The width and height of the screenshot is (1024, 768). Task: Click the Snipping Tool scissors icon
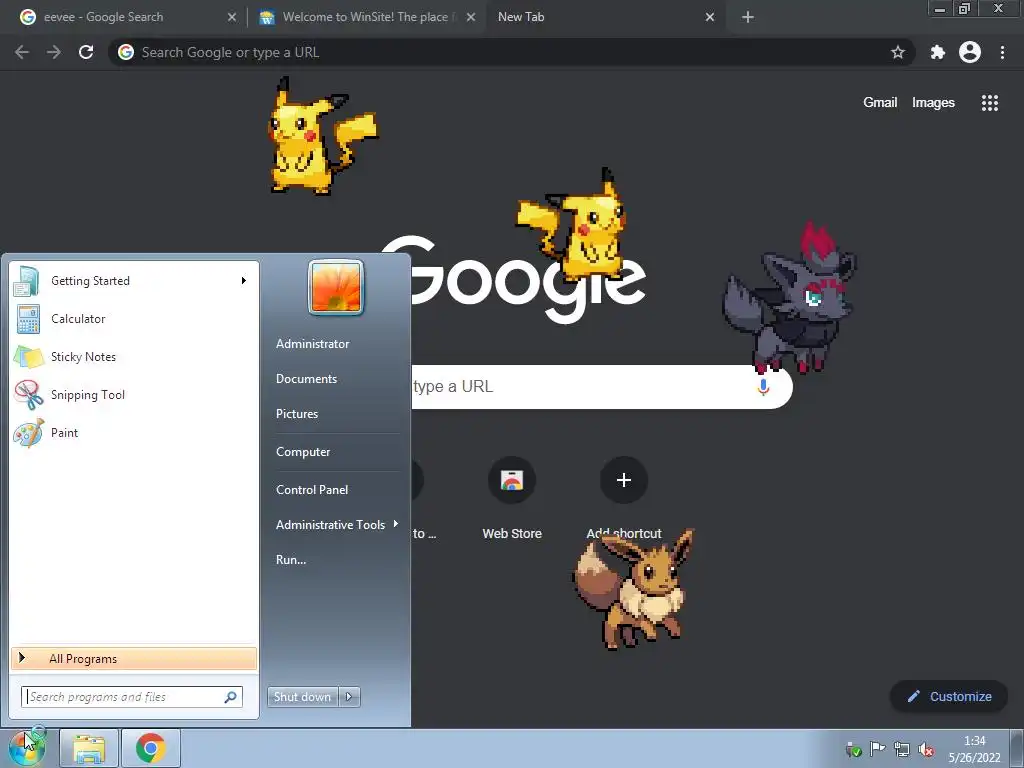click(x=29, y=394)
